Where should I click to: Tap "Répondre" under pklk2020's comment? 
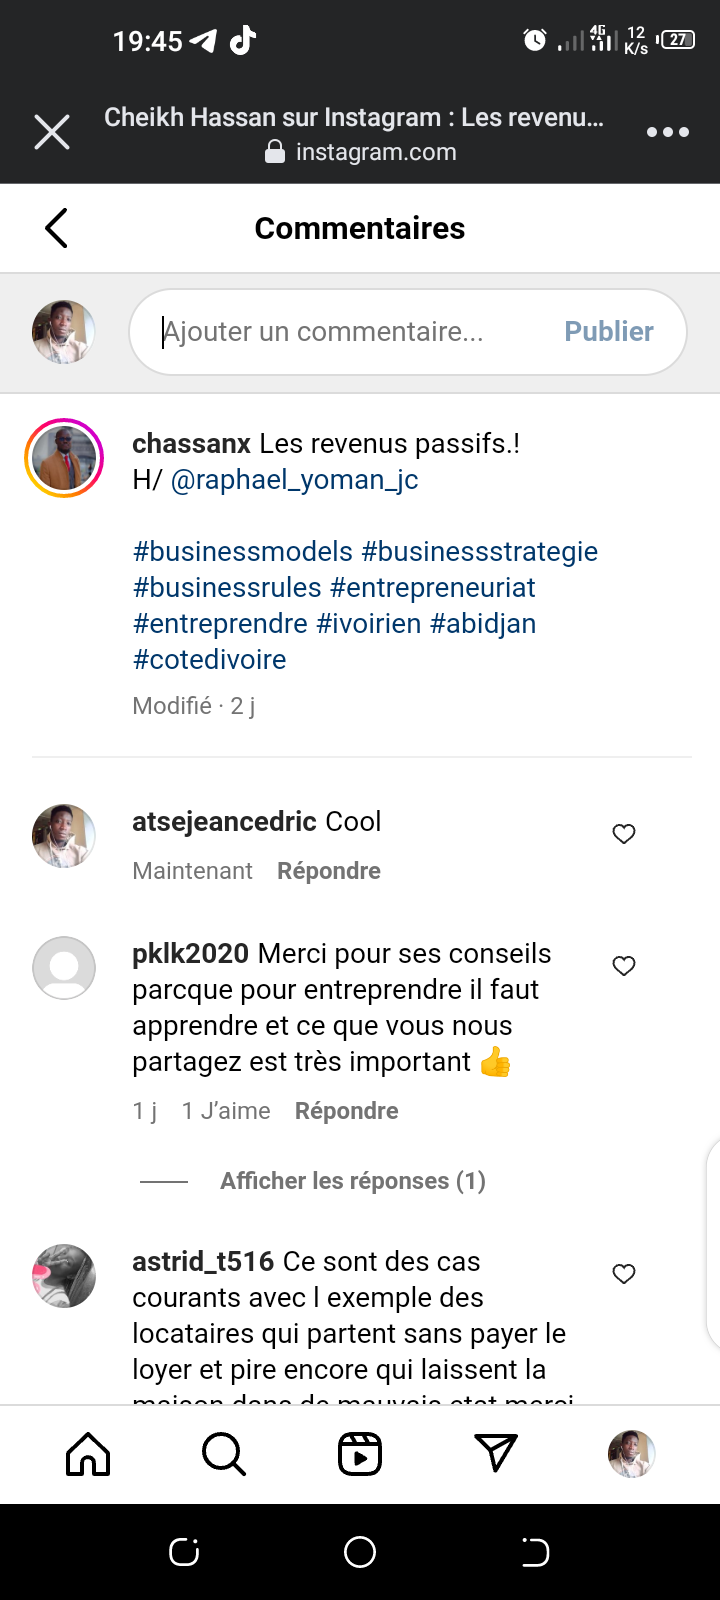coord(346,1111)
